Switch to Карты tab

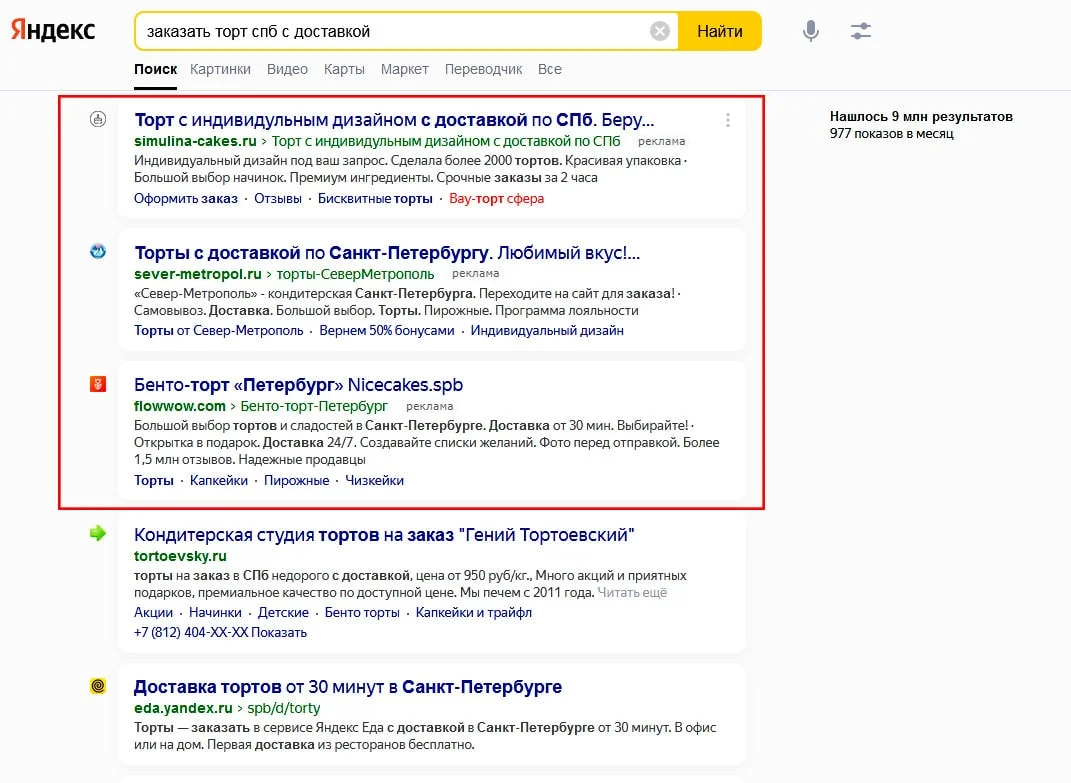(344, 69)
